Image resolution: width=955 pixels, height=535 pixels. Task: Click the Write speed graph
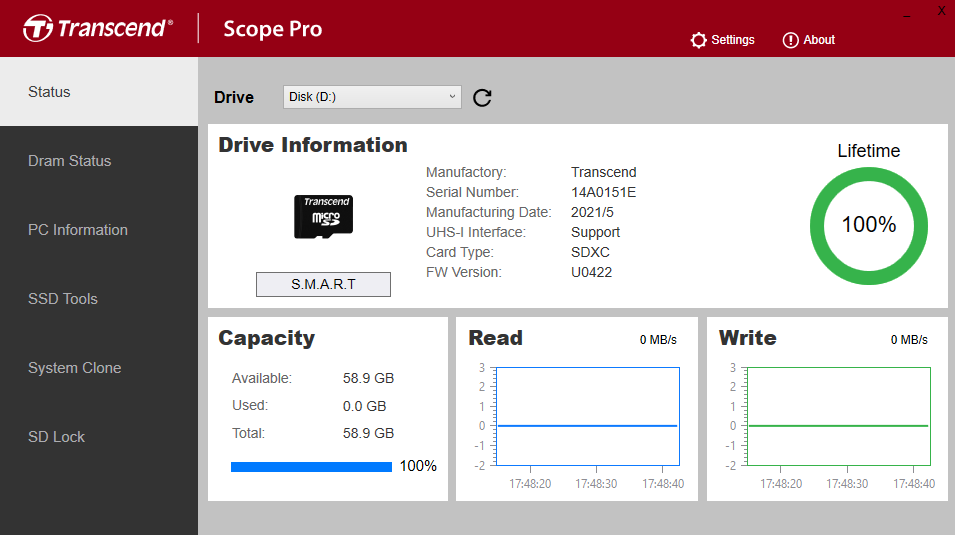[x=839, y=417]
